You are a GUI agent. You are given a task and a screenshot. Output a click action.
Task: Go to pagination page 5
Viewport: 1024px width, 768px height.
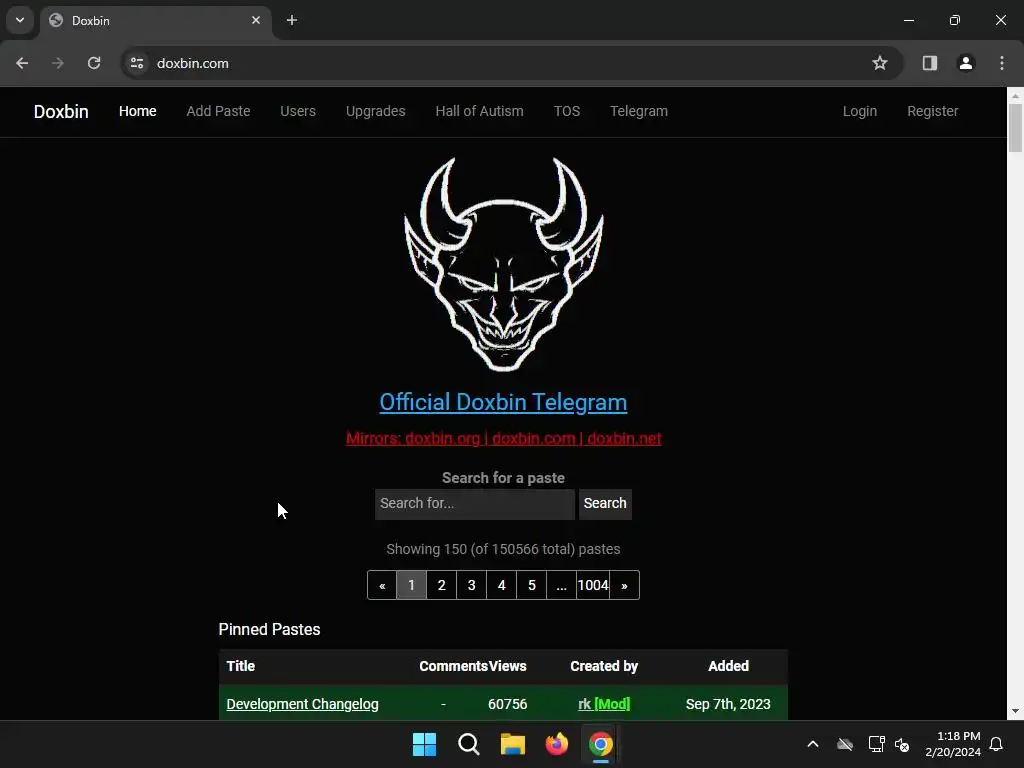coord(532,585)
